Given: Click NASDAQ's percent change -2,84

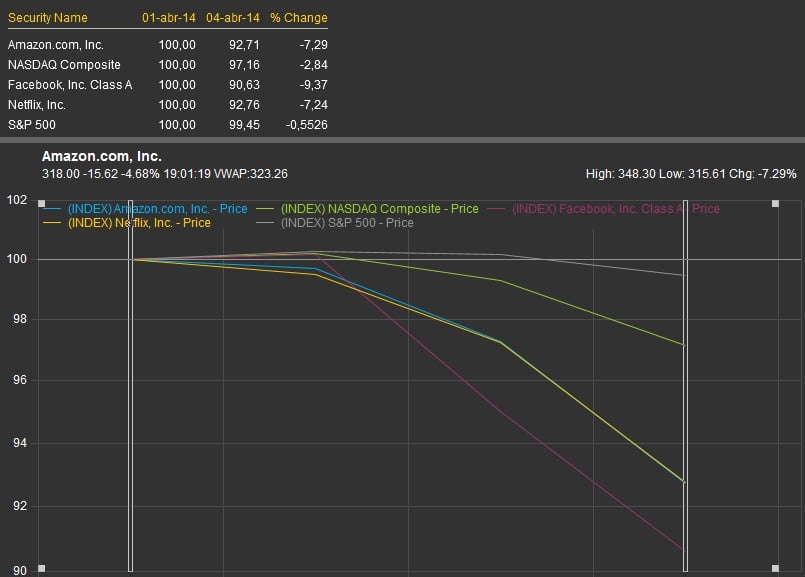Looking at the screenshot, I should [x=314, y=65].
